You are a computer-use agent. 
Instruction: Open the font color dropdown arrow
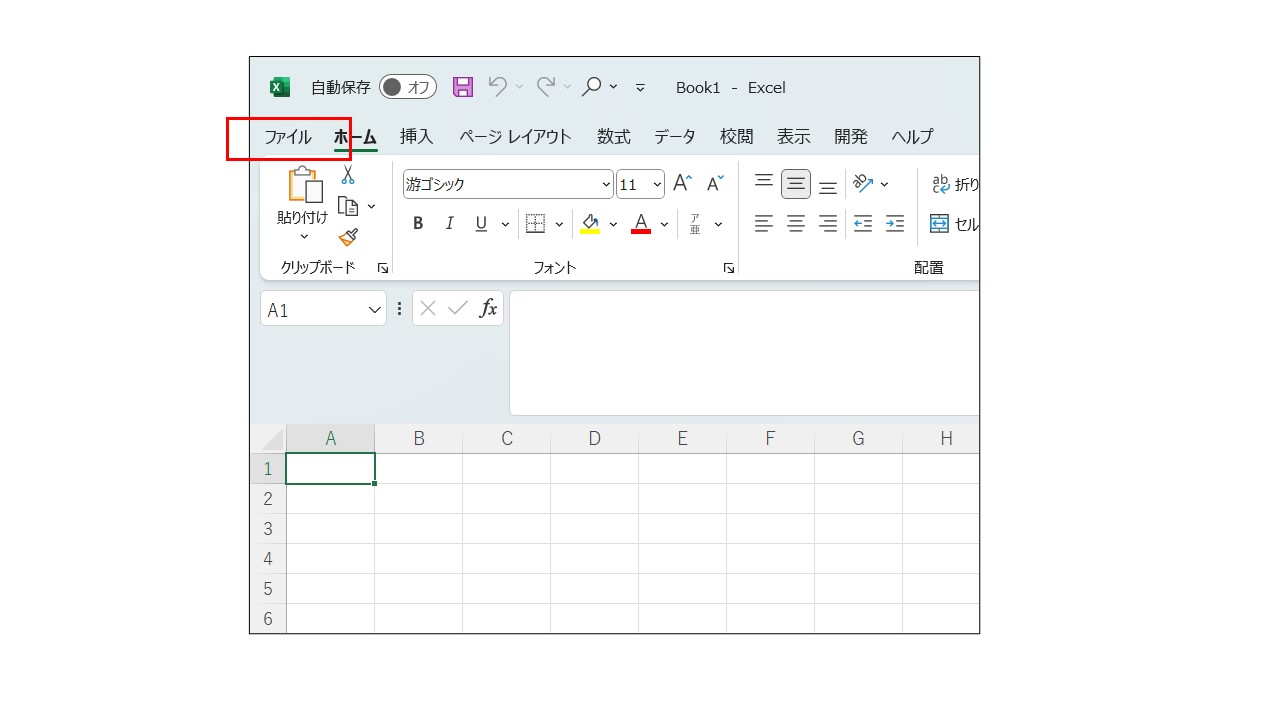click(664, 225)
